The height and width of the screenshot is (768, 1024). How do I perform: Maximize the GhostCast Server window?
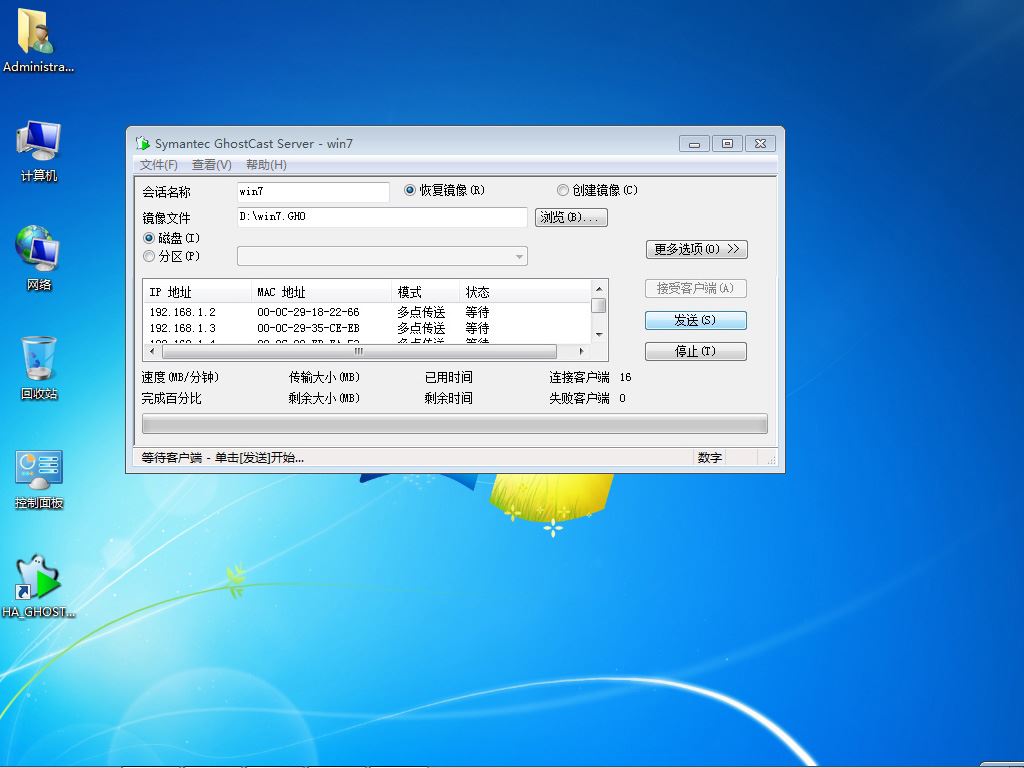[x=727, y=144]
